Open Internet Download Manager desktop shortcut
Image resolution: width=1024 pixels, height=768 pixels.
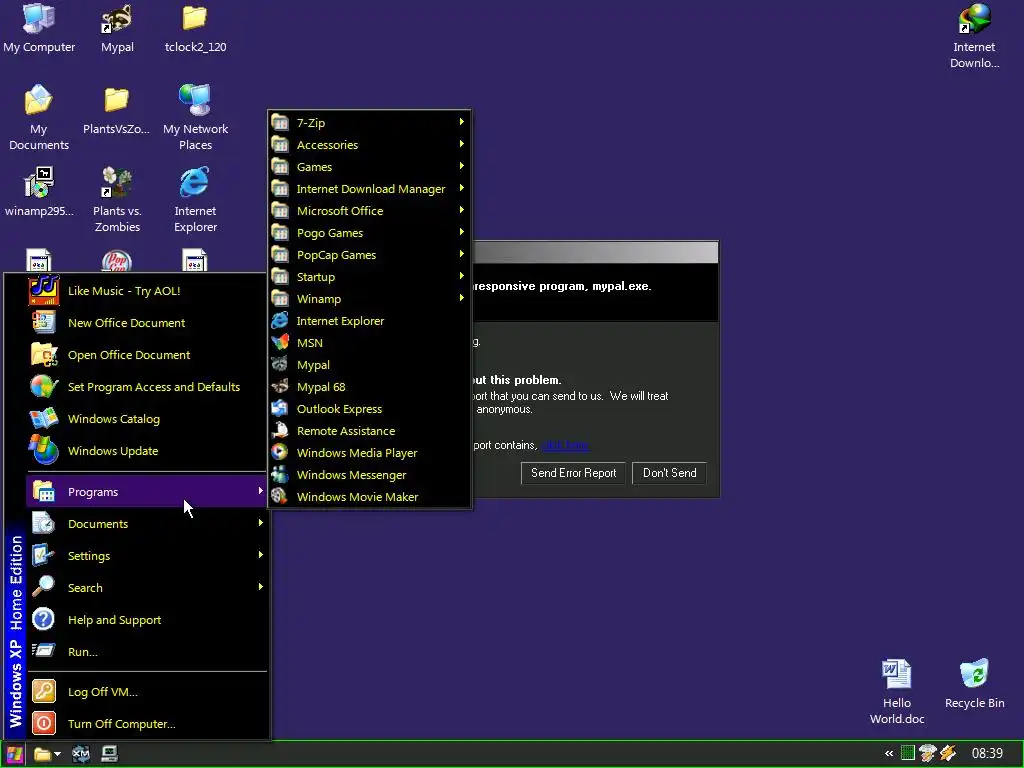(974, 36)
